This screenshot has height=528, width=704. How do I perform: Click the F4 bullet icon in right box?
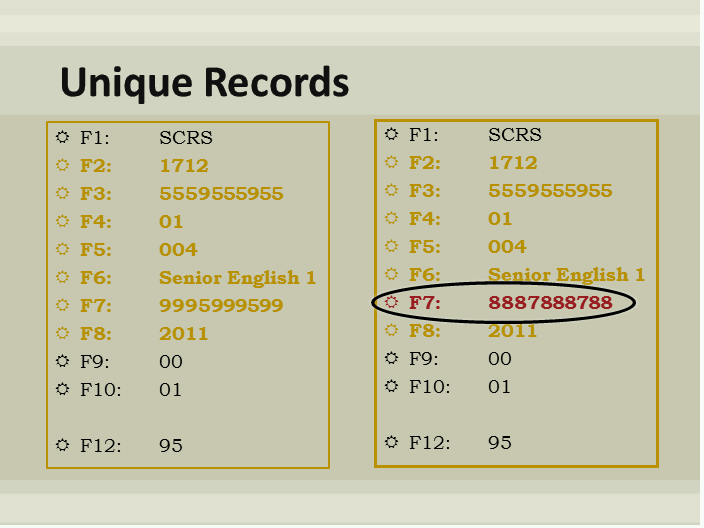tap(391, 218)
